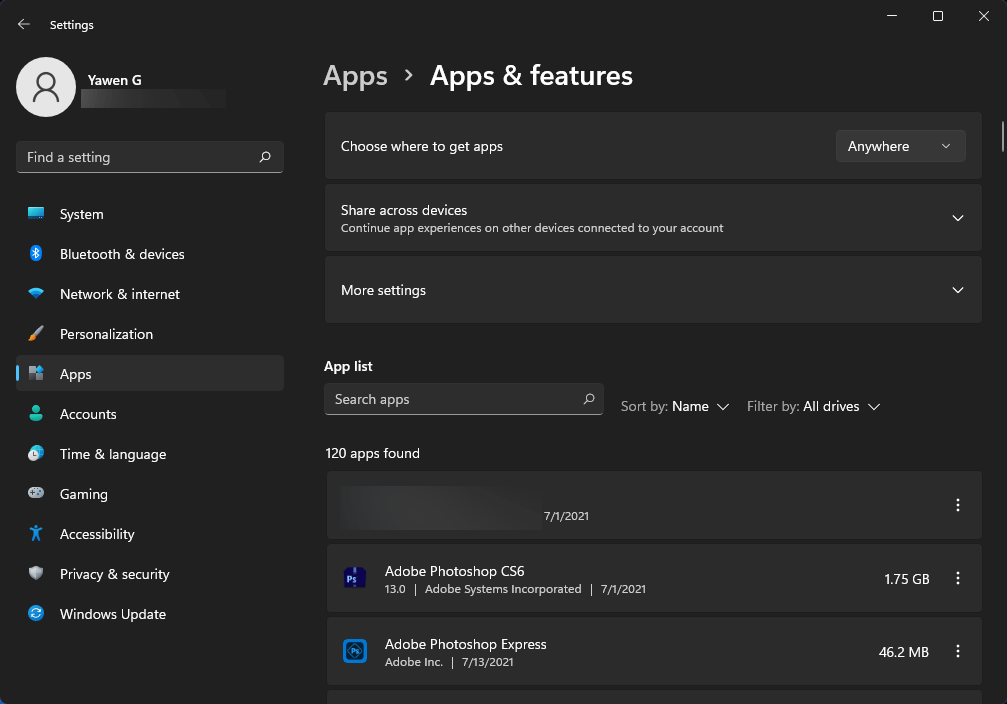
Task: Open Privacy & security settings
Action: pos(150,574)
